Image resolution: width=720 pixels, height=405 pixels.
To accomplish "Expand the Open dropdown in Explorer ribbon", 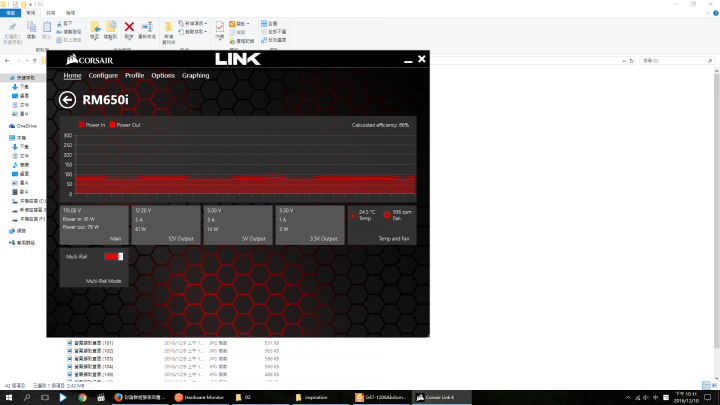I will pyautogui.click(x=248, y=24).
